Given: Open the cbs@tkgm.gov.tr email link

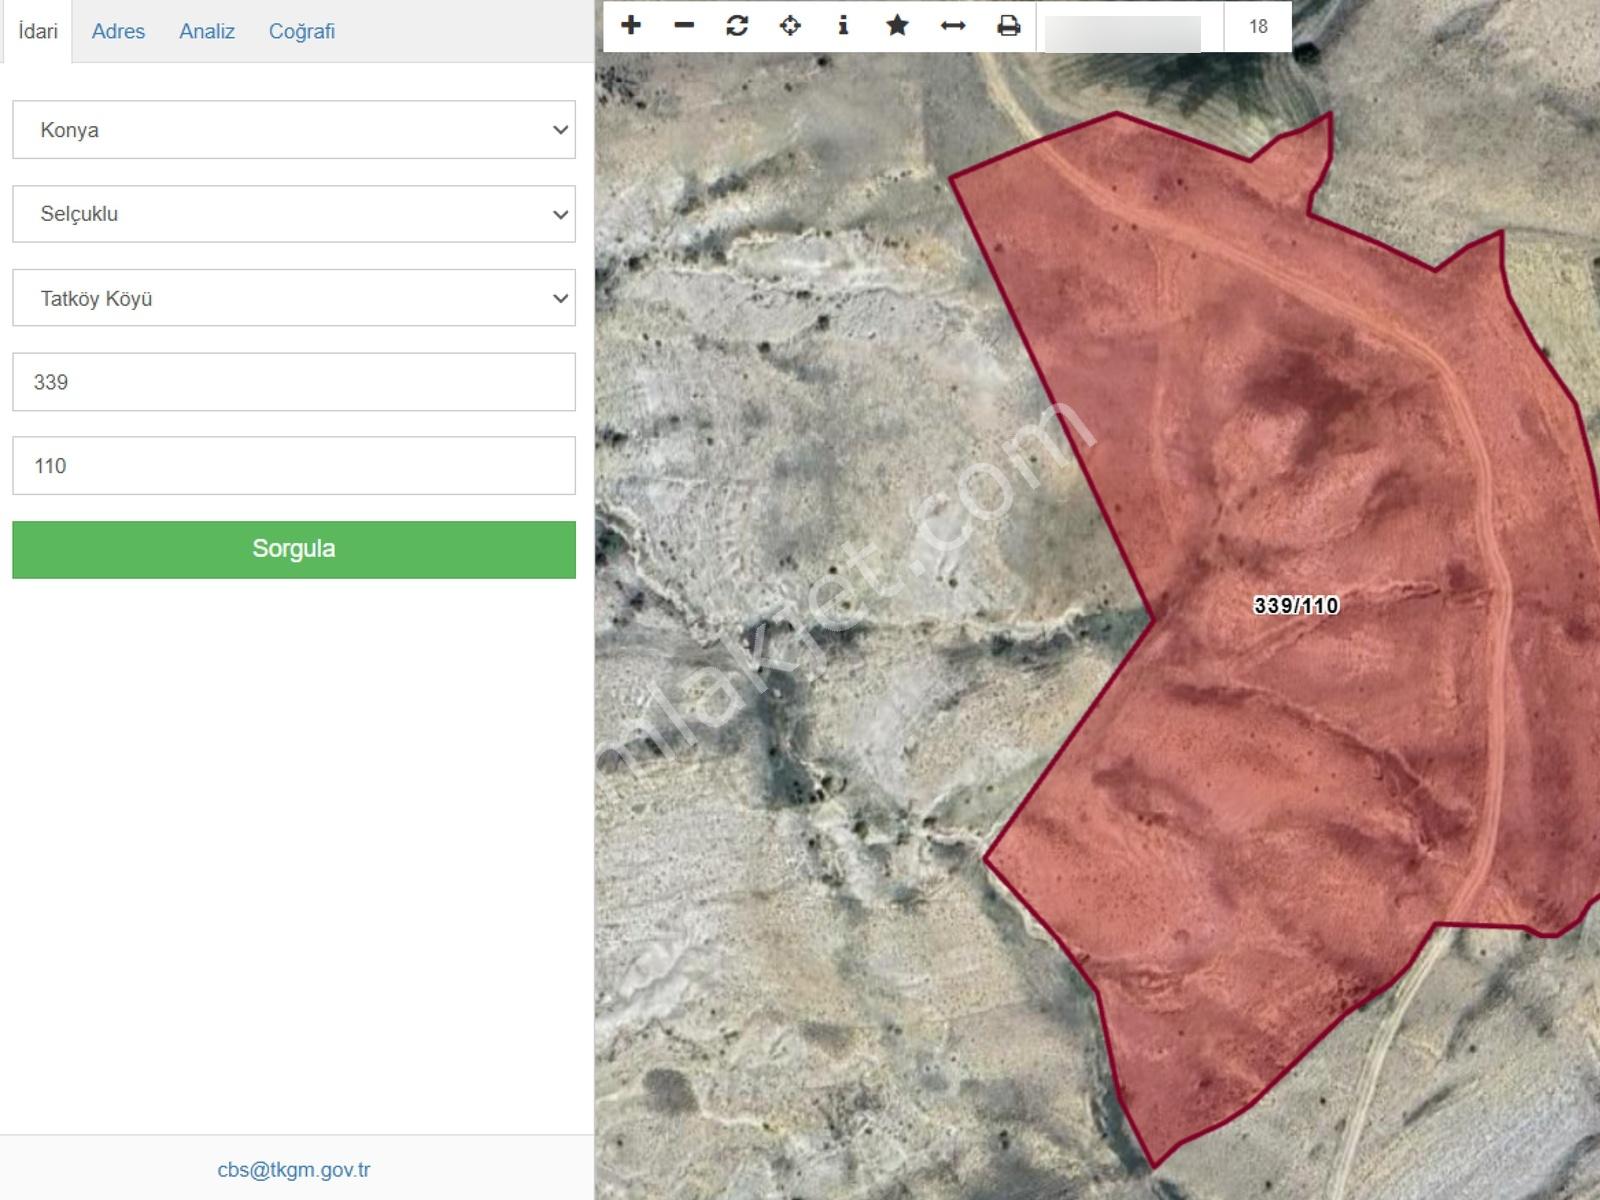Looking at the screenshot, I should 294,1169.
